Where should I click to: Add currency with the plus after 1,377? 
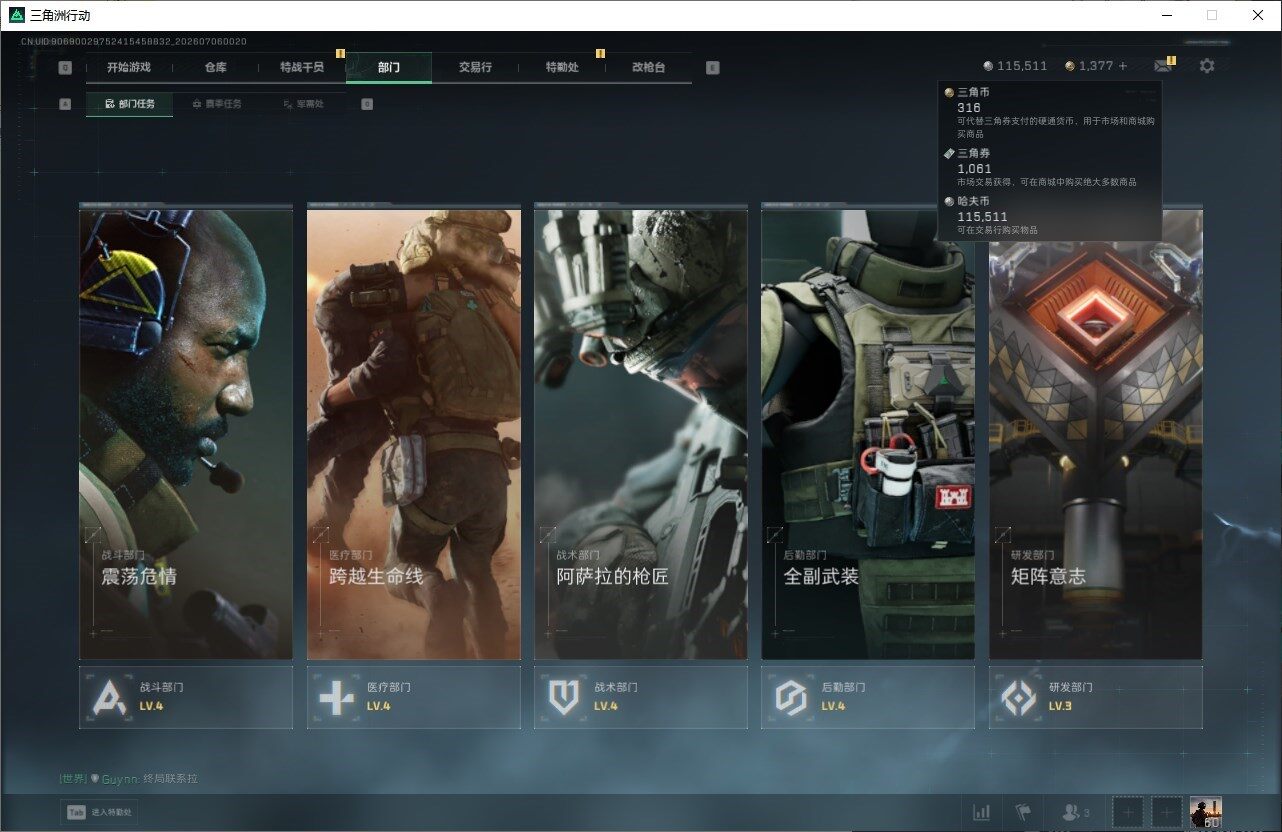tap(1123, 66)
